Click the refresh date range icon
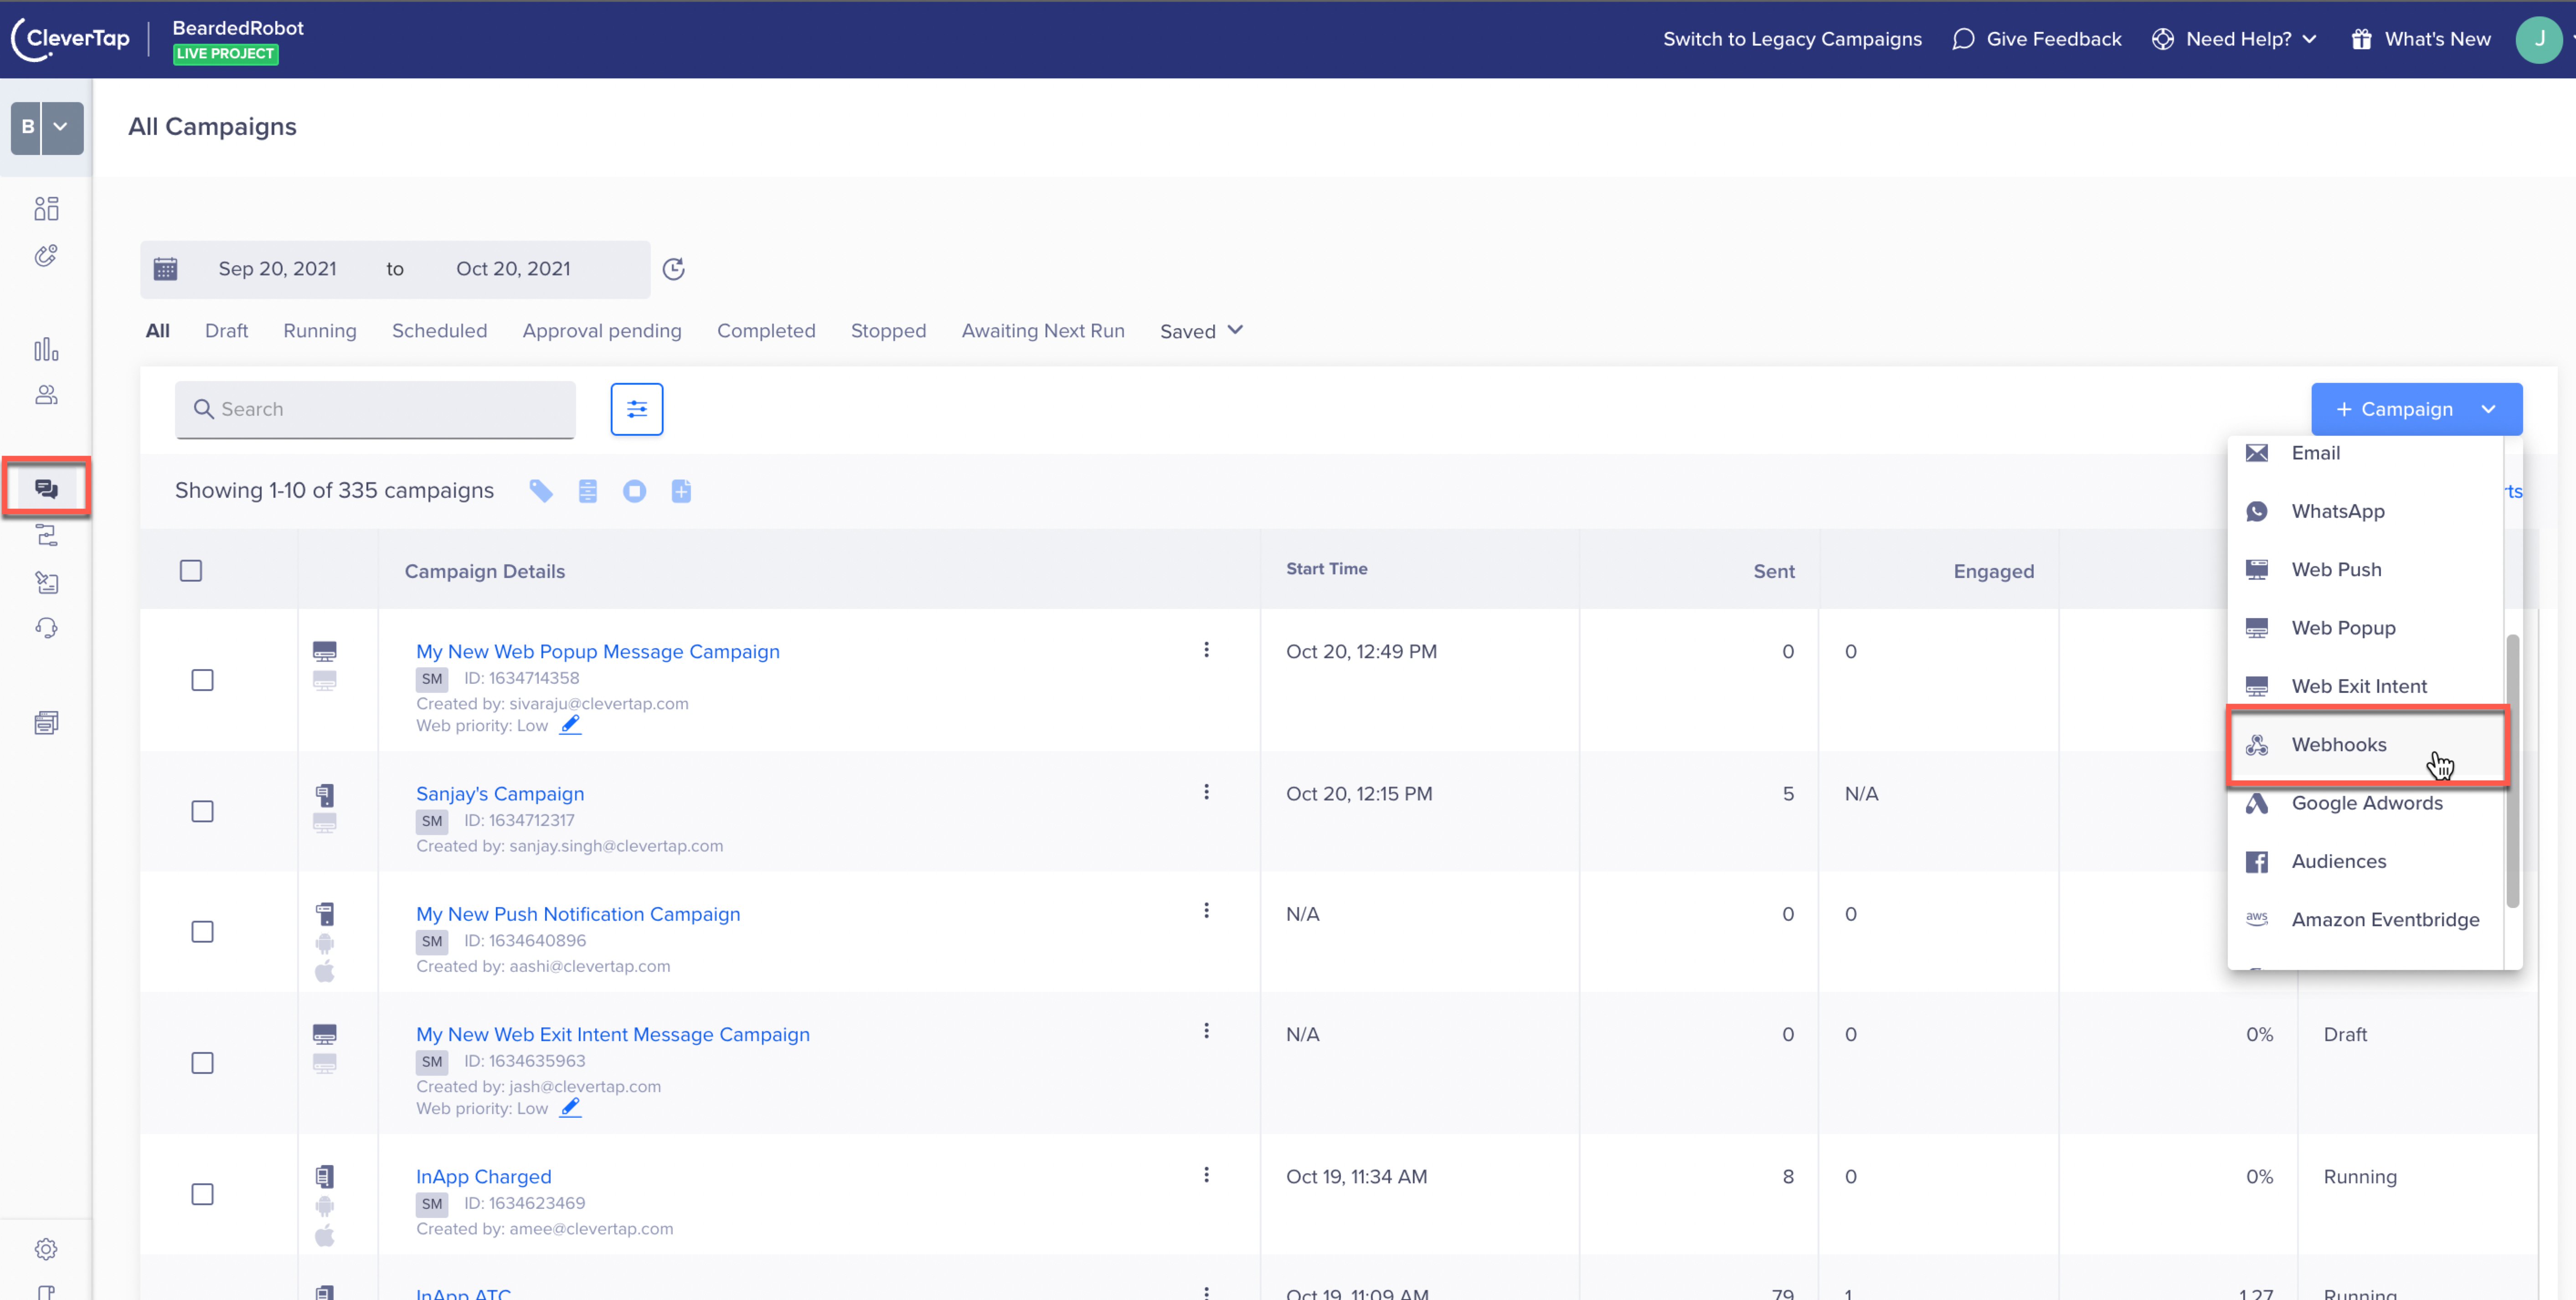 coord(674,269)
